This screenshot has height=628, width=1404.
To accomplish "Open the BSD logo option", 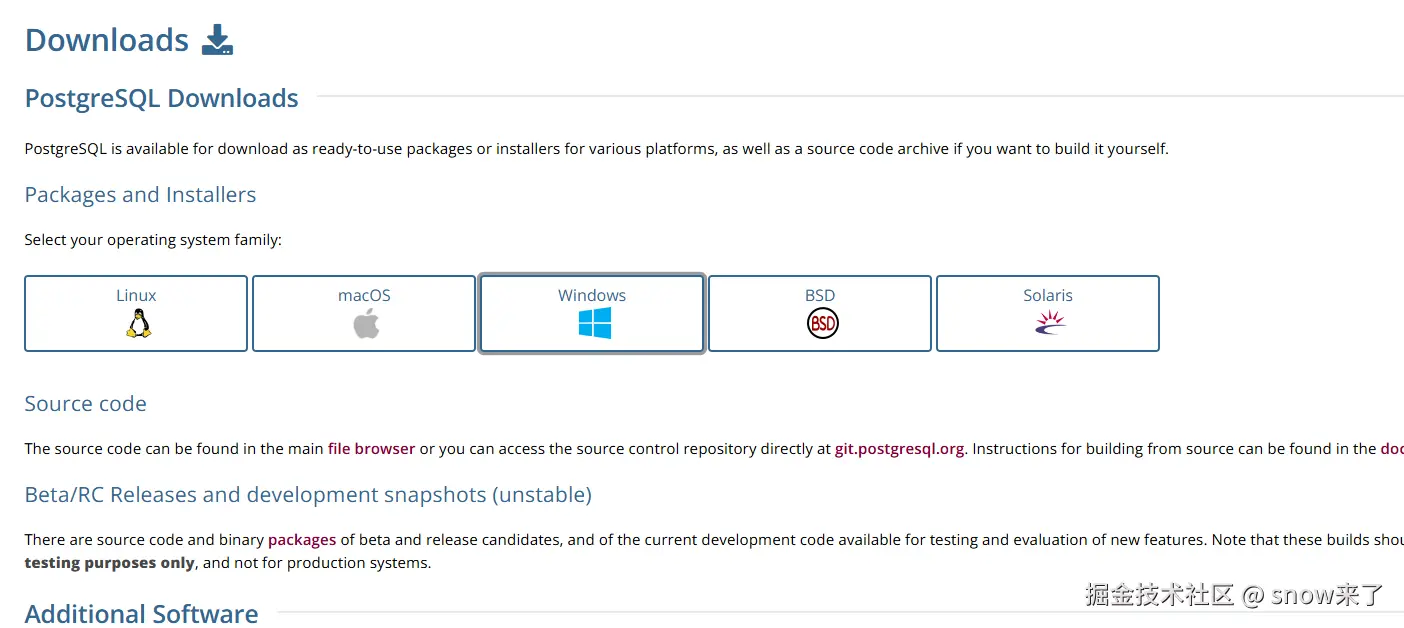I will [x=821, y=323].
